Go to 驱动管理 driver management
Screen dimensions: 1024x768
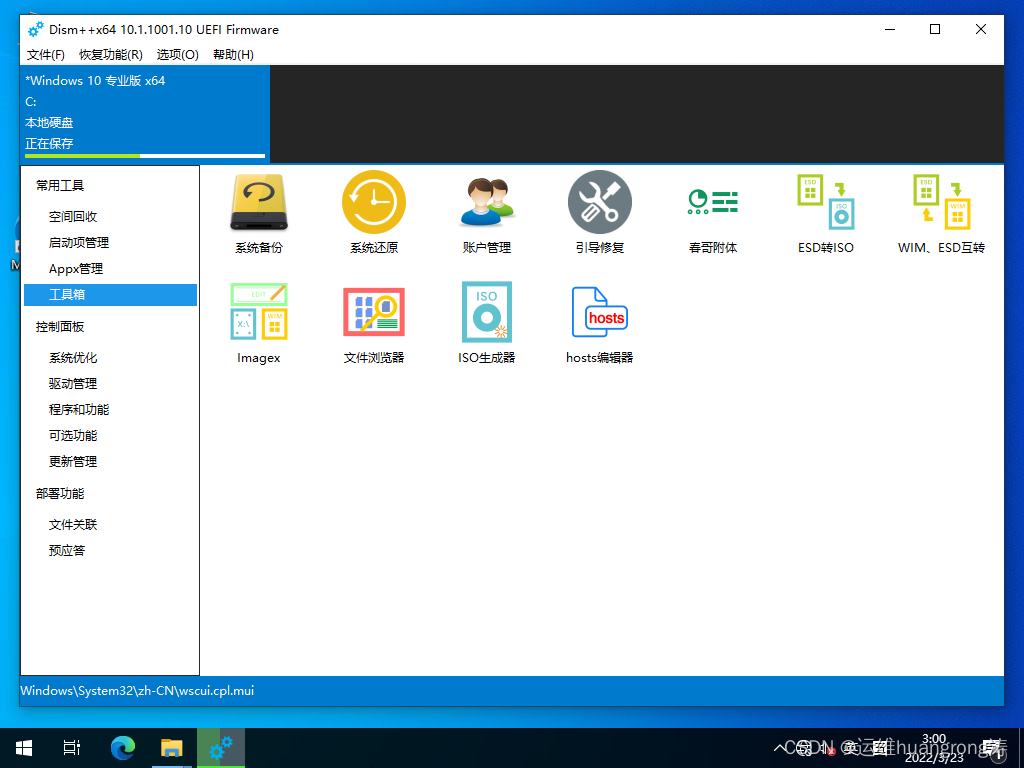point(72,383)
